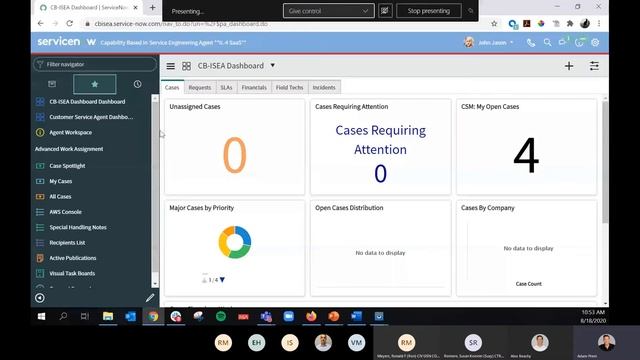Switch to the Field Techs tab
The image size is (640, 360).
coord(289,87)
